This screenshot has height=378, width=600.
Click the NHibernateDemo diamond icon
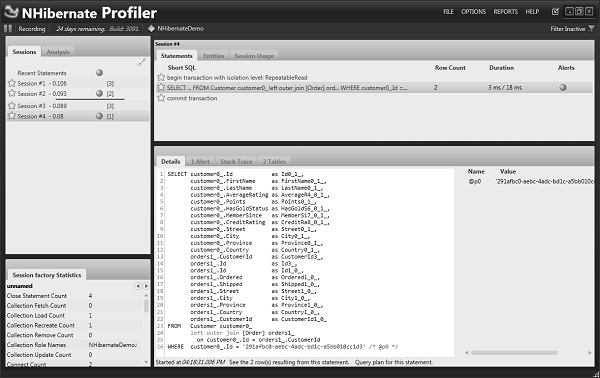[152, 28]
